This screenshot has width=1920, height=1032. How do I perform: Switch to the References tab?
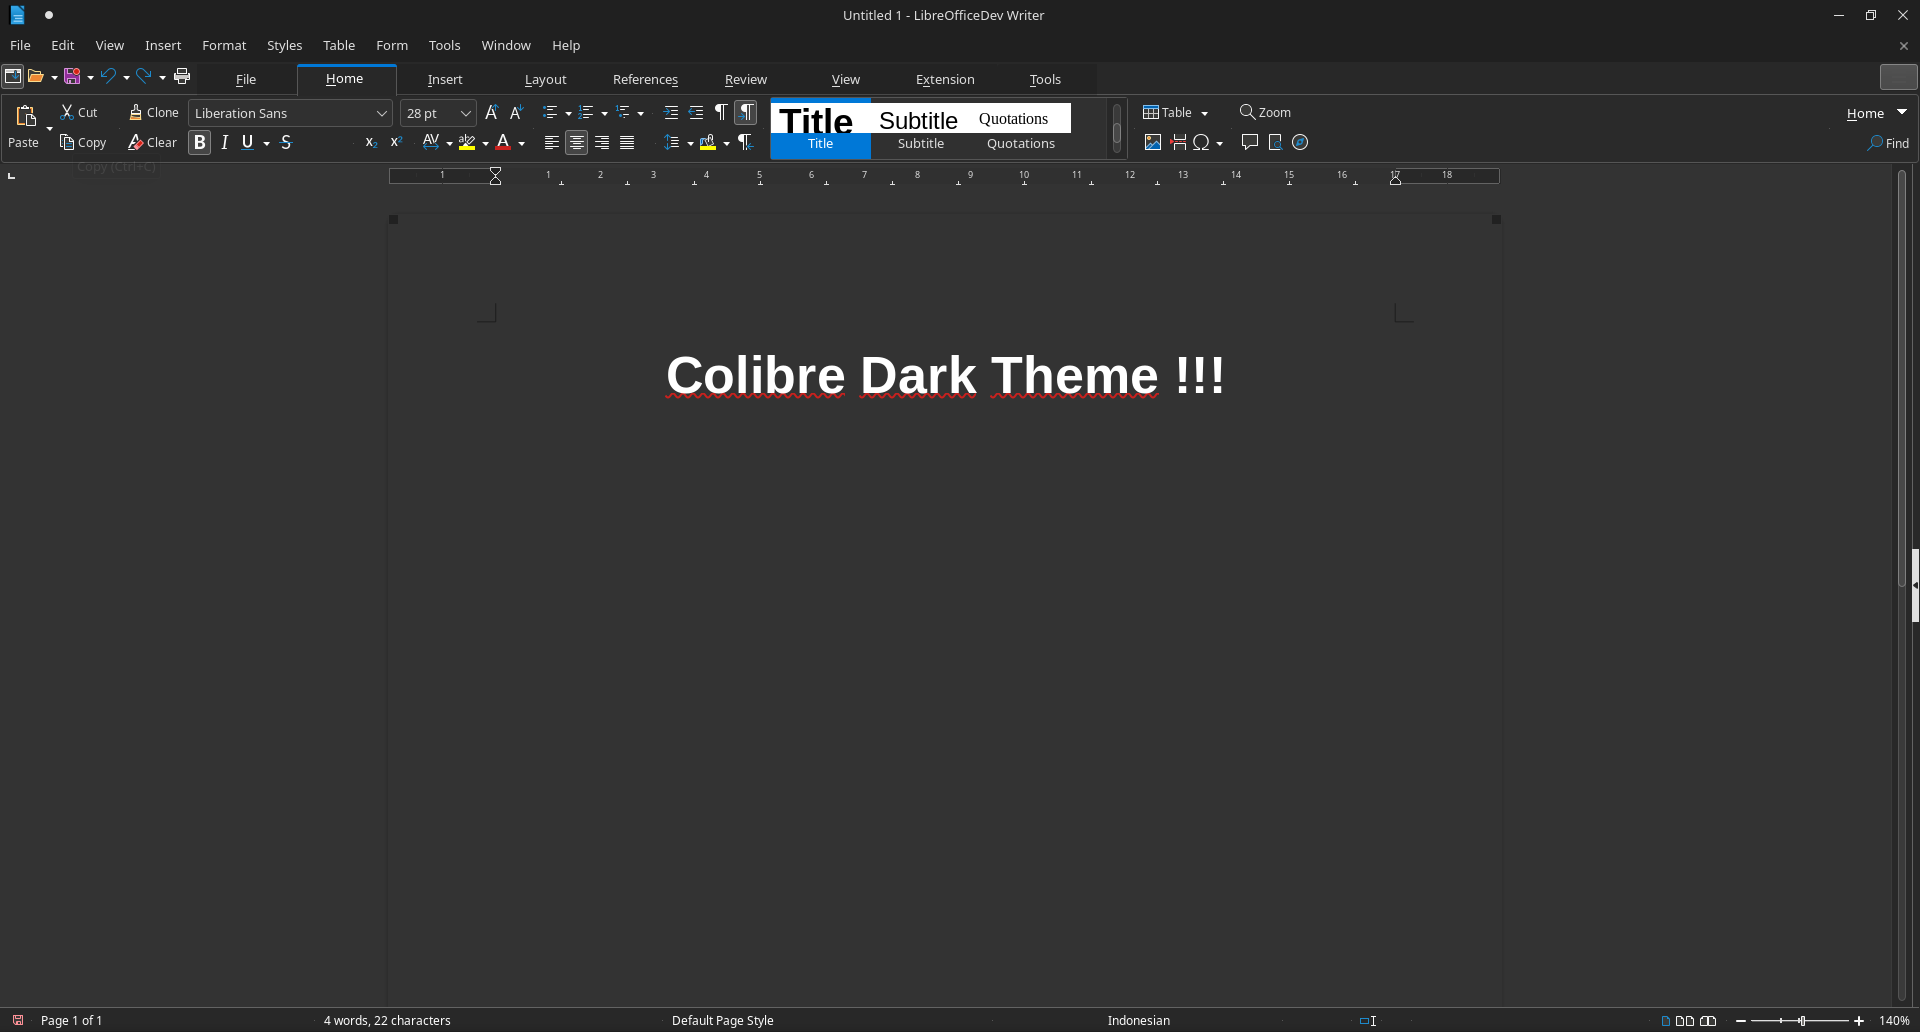point(645,79)
